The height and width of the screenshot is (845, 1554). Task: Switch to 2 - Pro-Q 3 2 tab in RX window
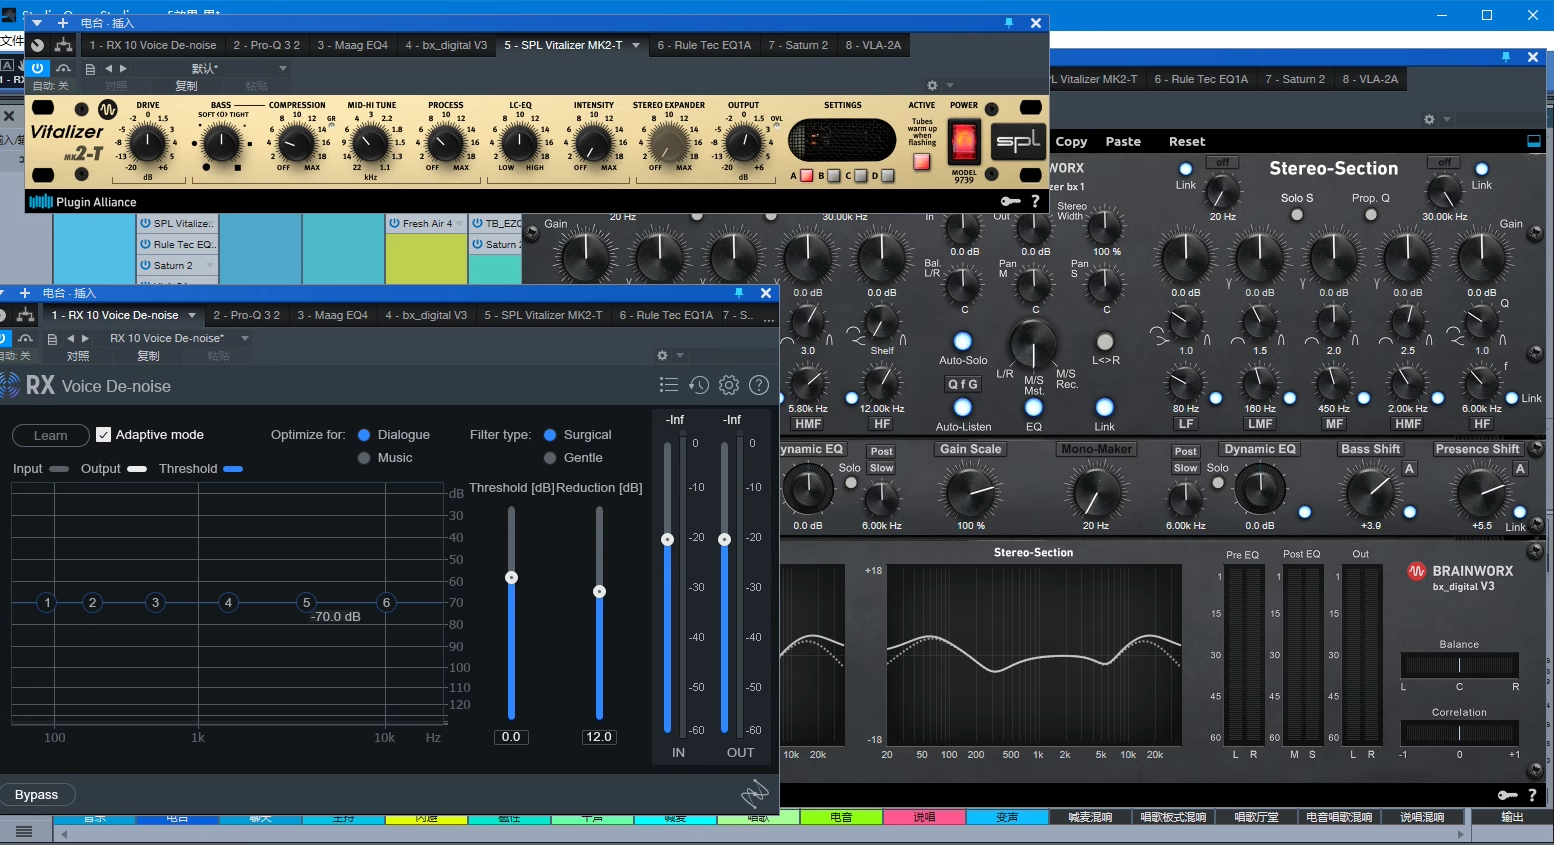point(246,315)
